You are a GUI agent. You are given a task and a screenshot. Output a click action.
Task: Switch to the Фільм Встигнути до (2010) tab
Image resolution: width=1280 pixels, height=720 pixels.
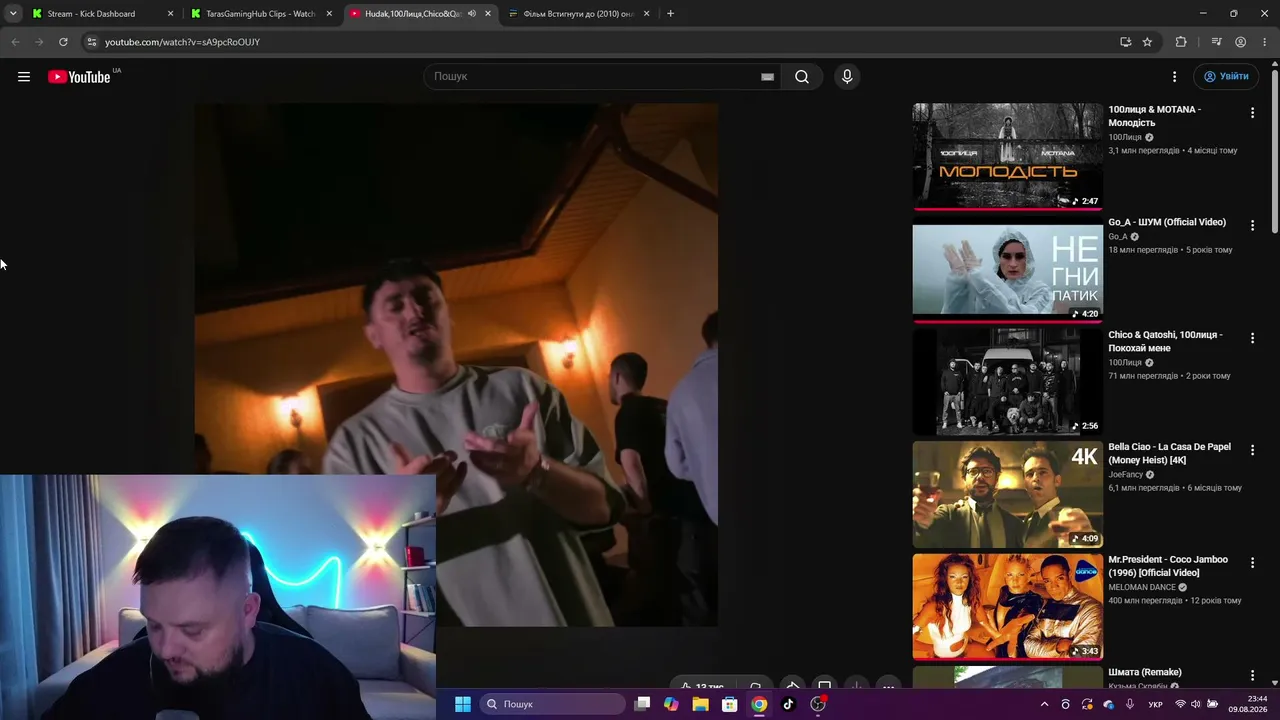pos(578,14)
